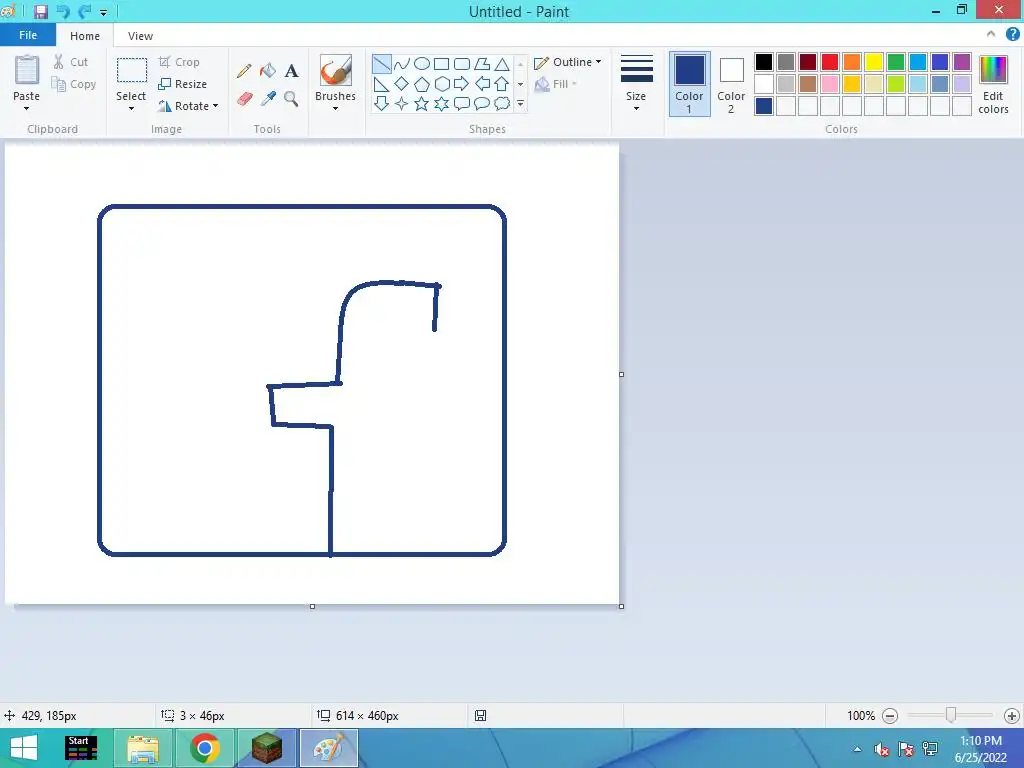1024x768 pixels.
Task: Click the Resize button
Action: coord(183,84)
